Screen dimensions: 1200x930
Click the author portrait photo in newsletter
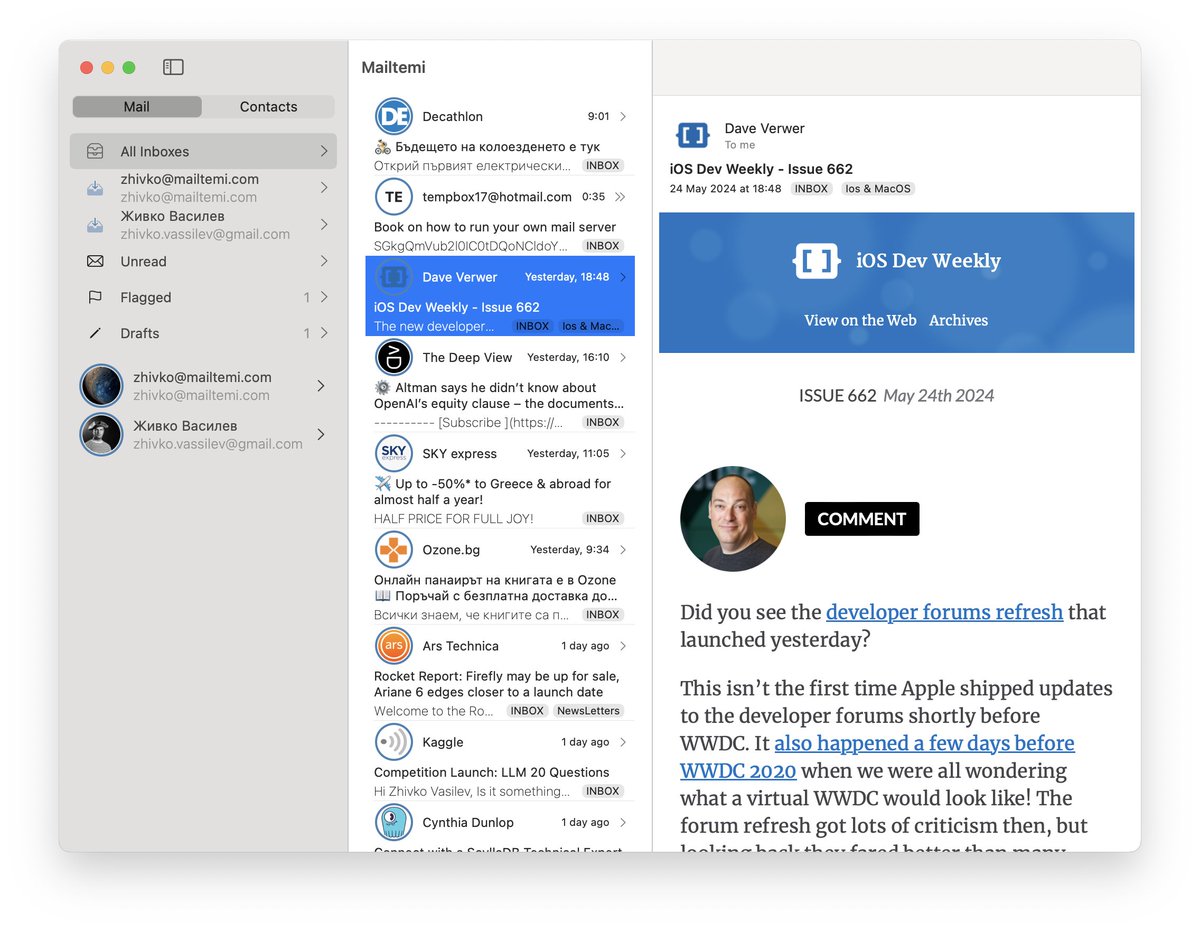point(732,519)
